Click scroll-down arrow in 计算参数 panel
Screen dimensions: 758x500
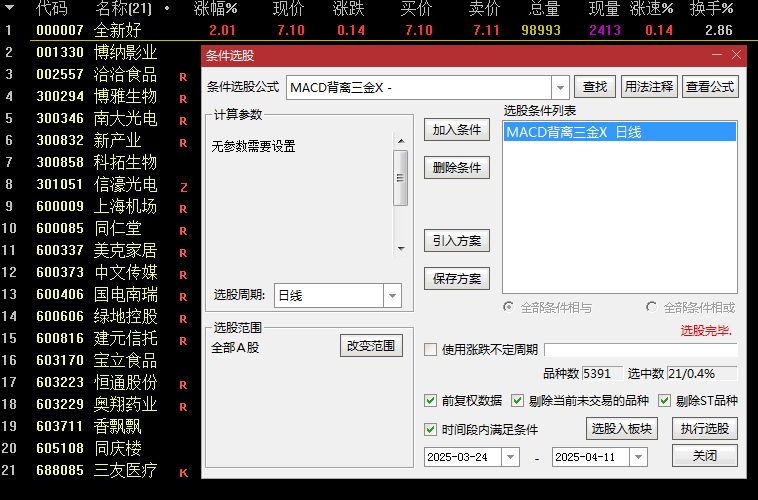401,249
